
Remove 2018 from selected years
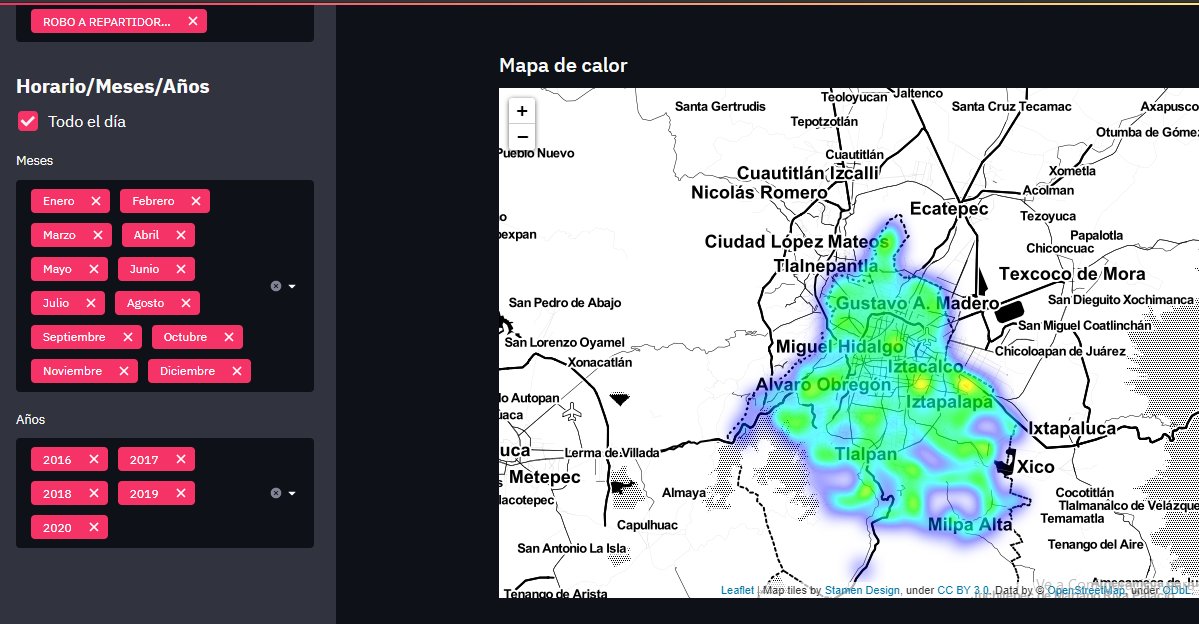tap(93, 493)
